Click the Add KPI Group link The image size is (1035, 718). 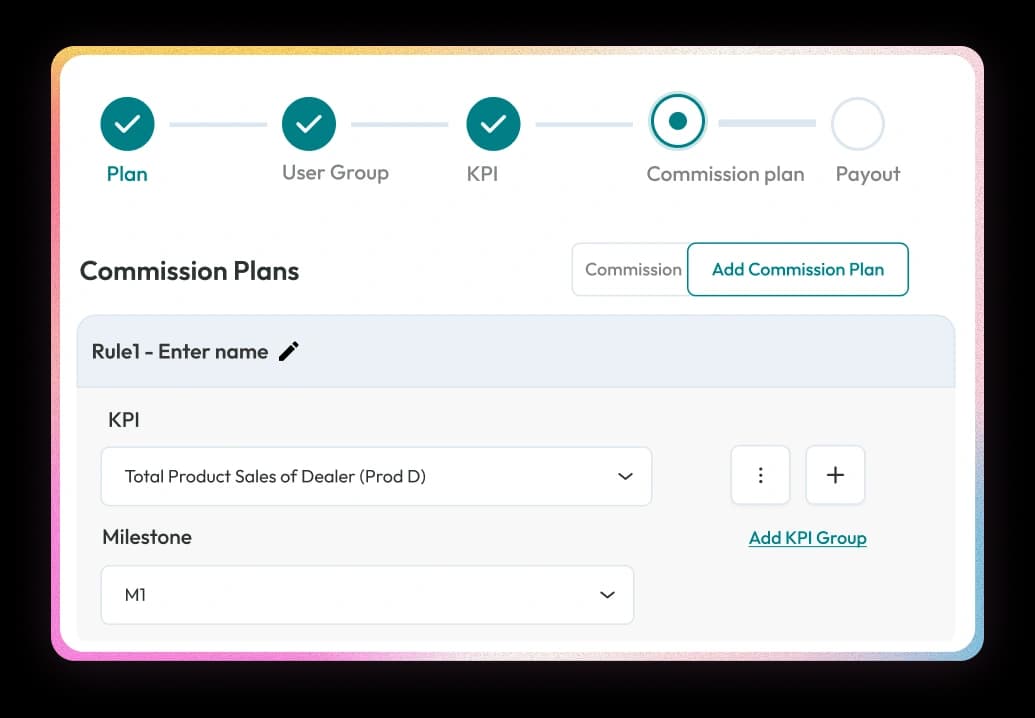pyautogui.click(x=807, y=538)
